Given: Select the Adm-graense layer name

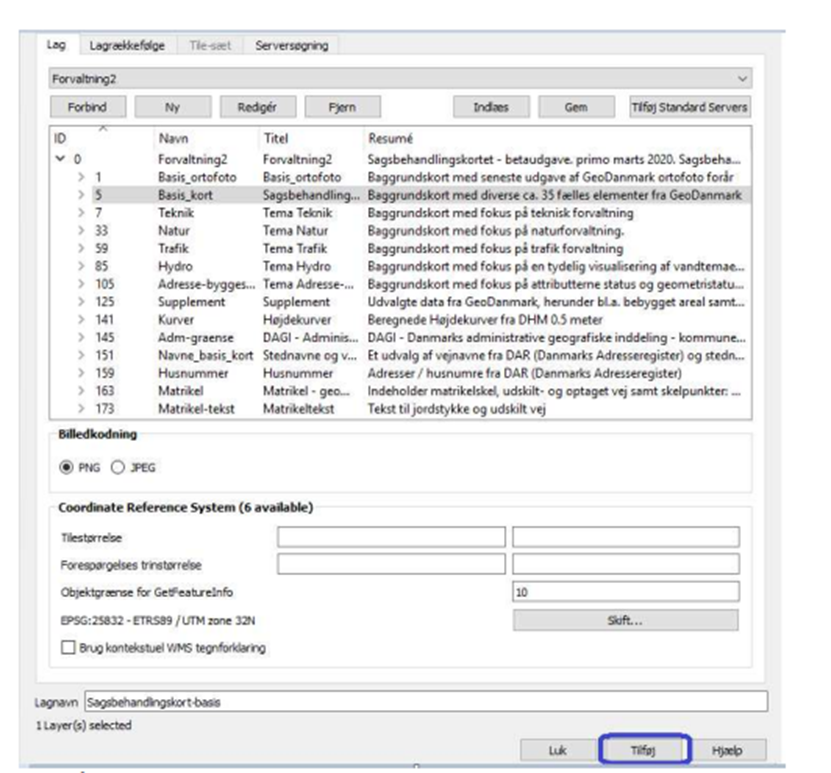Looking at the screenshot, I should coord(196,337).
